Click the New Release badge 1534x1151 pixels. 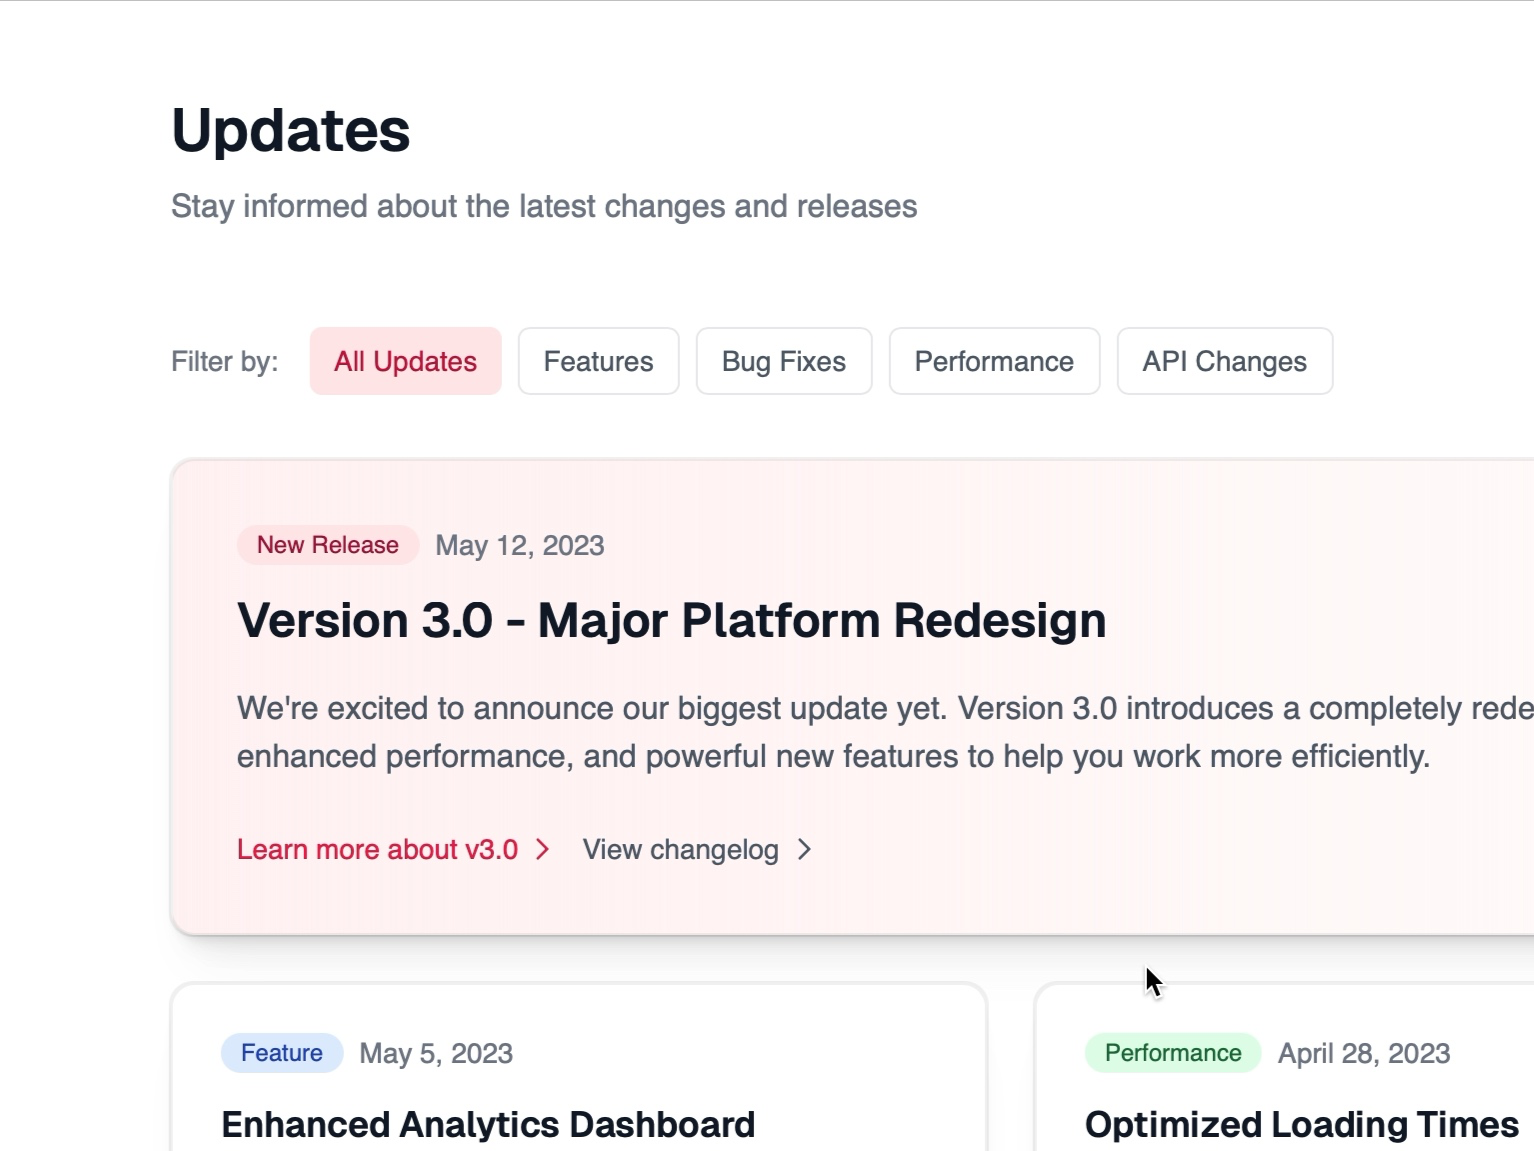click(327, 544)
